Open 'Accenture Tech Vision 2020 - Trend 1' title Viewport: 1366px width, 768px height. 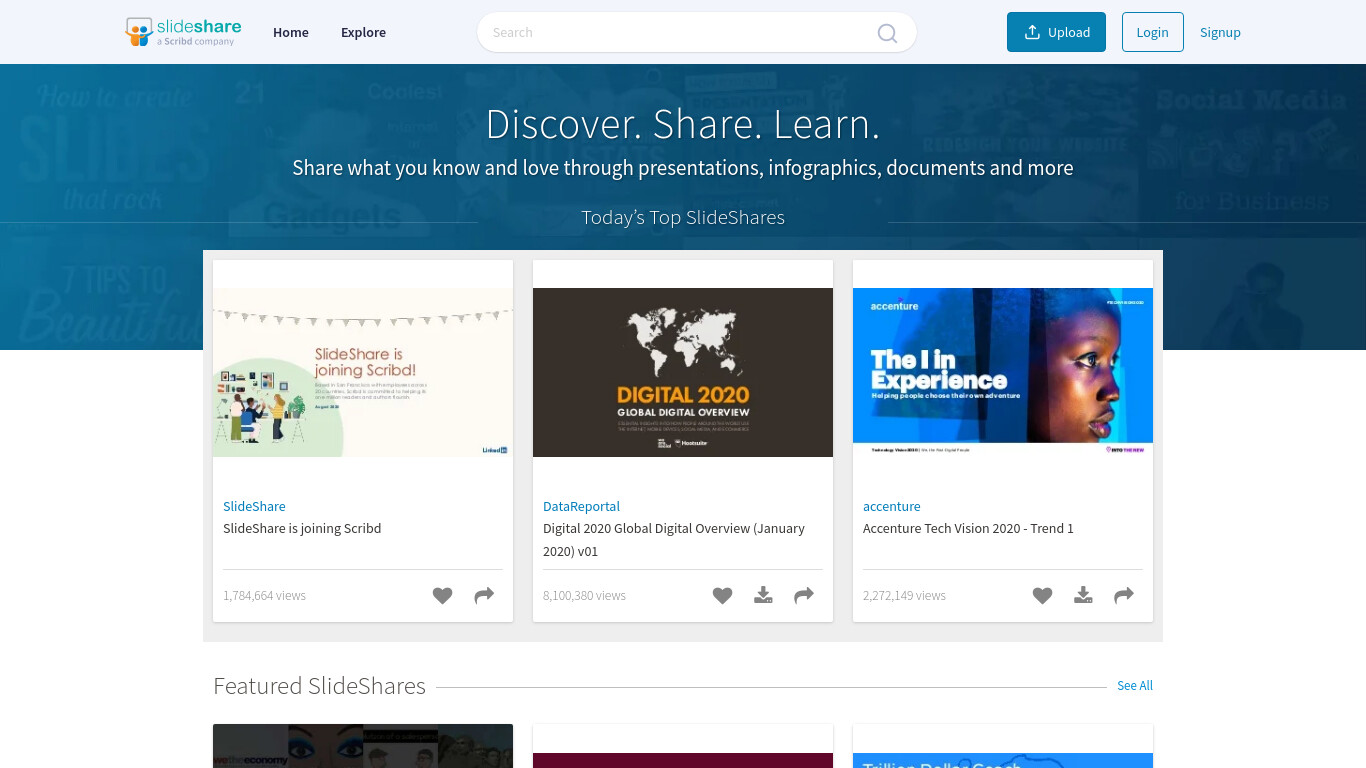pos(968,528)
